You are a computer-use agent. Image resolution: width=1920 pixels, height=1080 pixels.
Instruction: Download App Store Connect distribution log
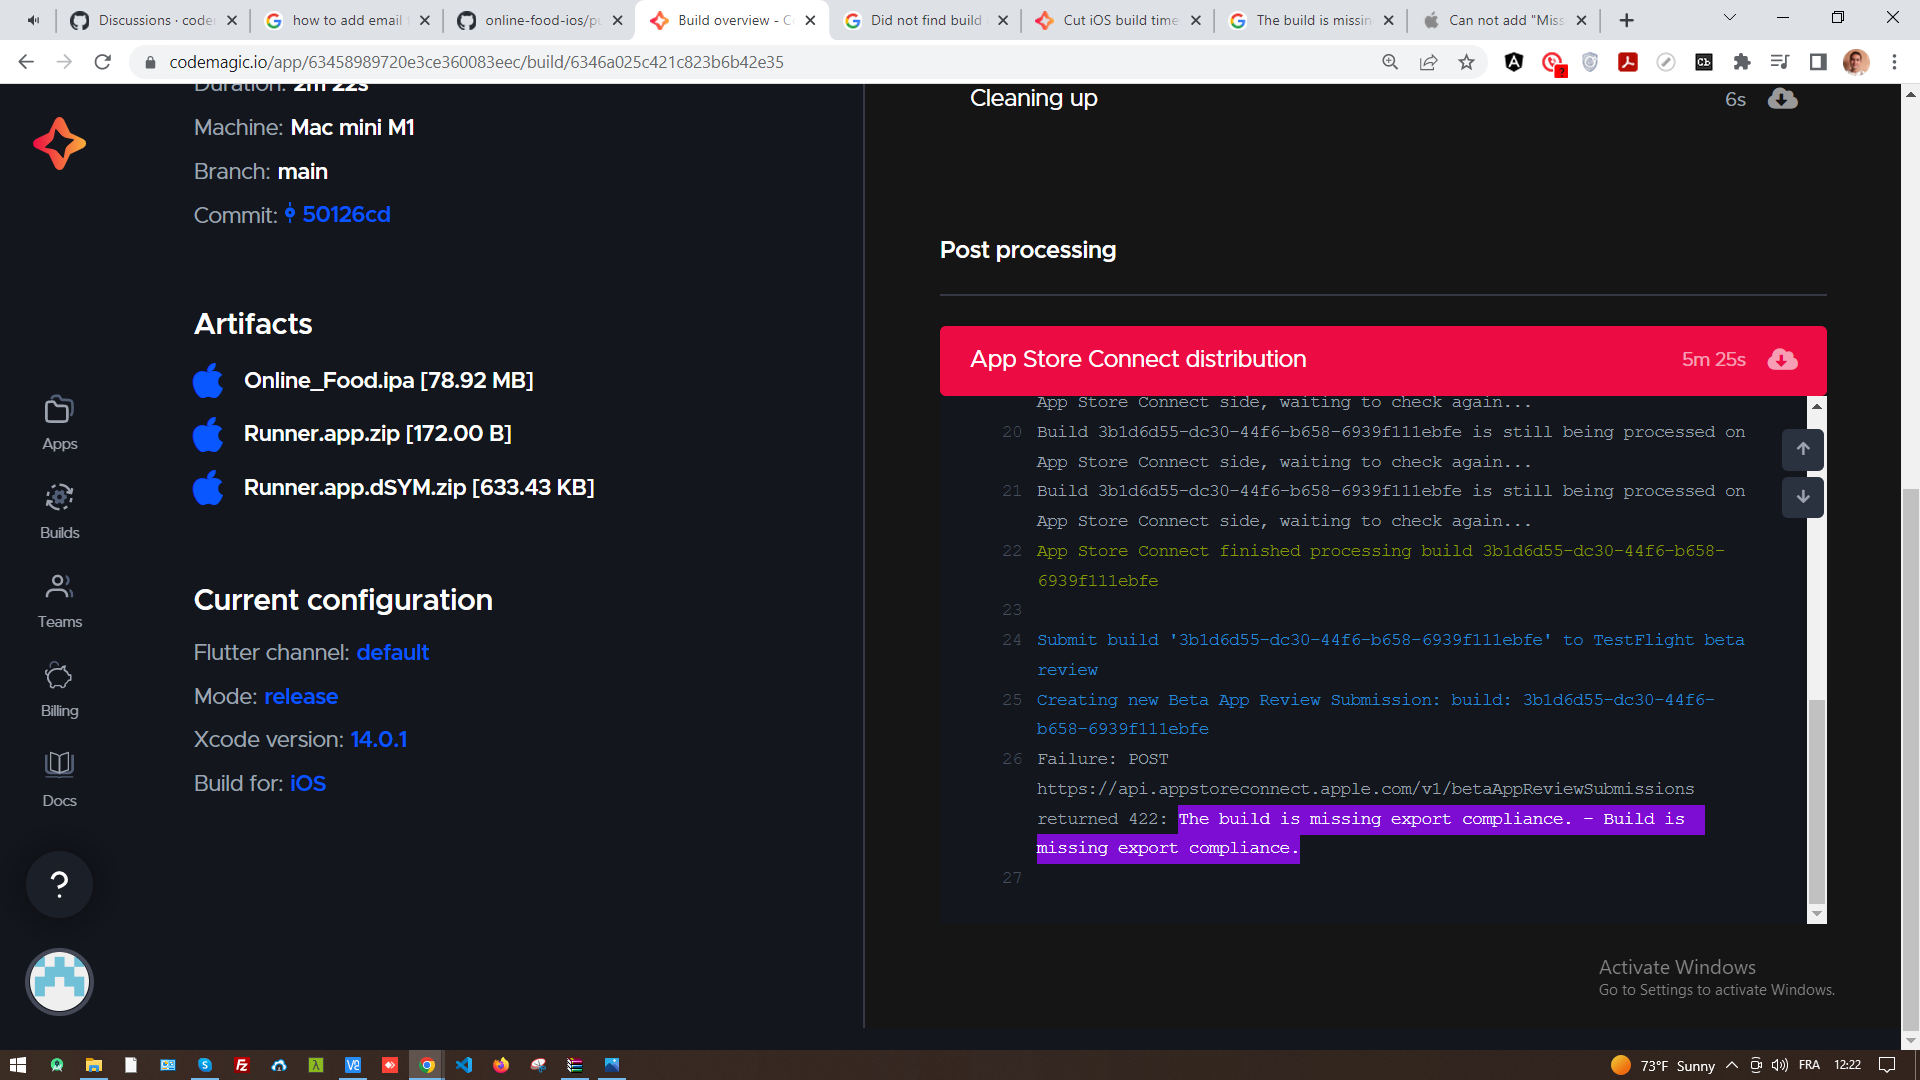pos(1782,359)
